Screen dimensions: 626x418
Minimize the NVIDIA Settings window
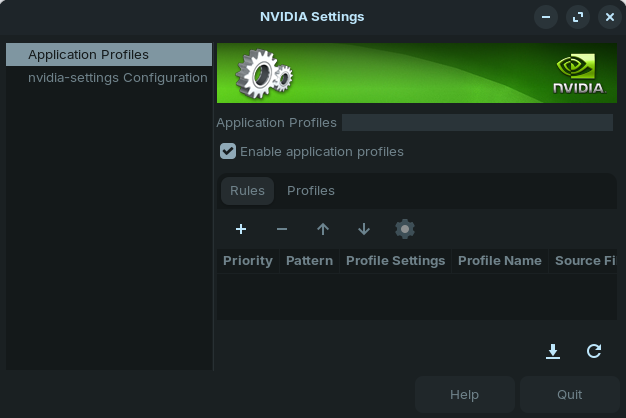(546, 17)
